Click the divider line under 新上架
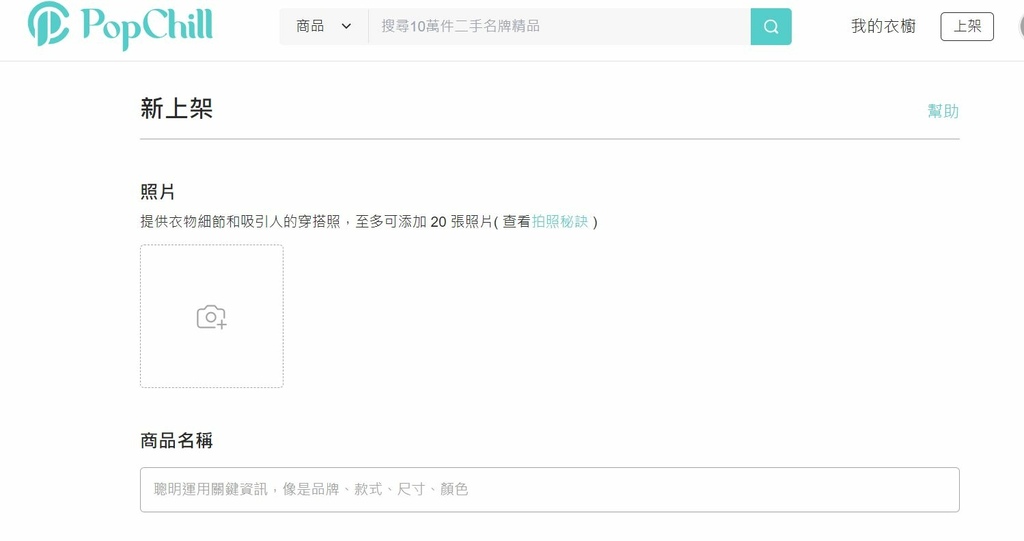This screenshot has height=541, width=1024. coord(549,139)
